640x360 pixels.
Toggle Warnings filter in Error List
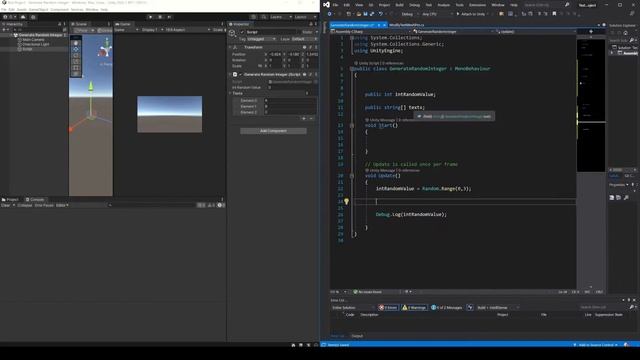414,307
